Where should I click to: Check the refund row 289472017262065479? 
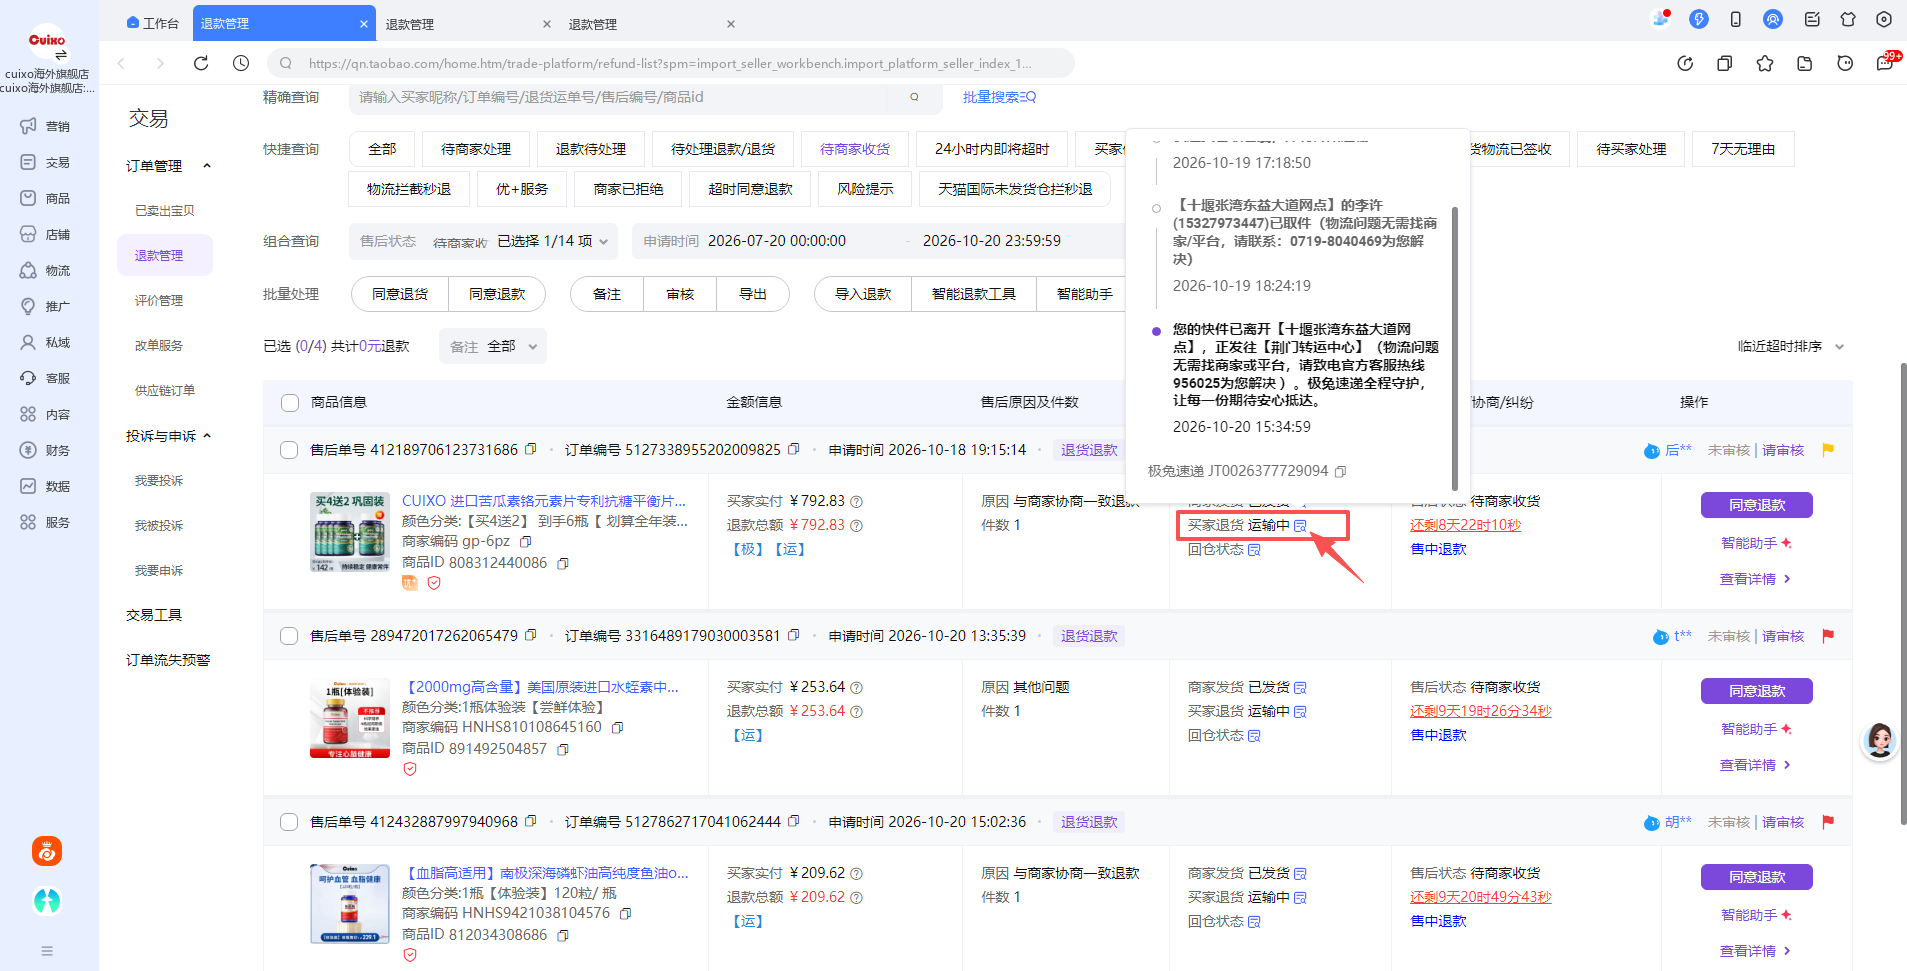coord(289,636)
